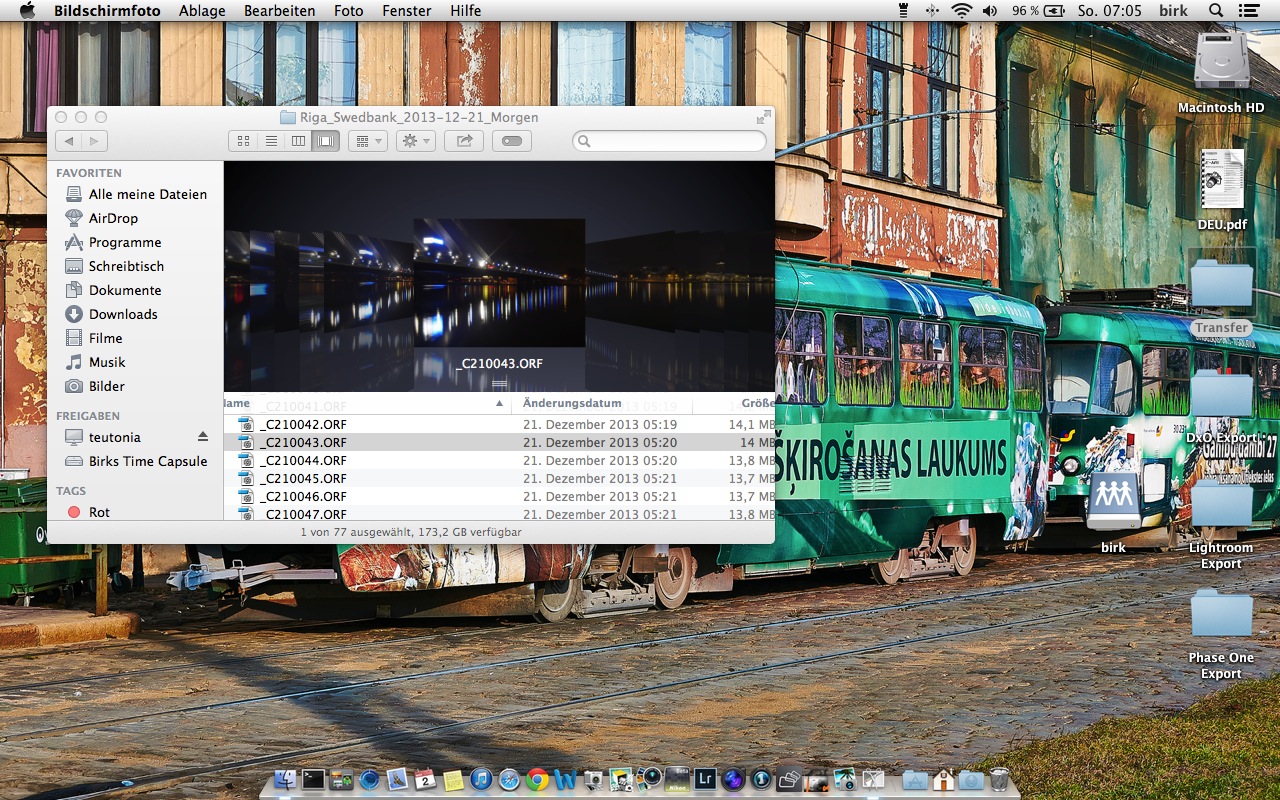
Task: Switch Finder to icon view
Action: point(243,142)
